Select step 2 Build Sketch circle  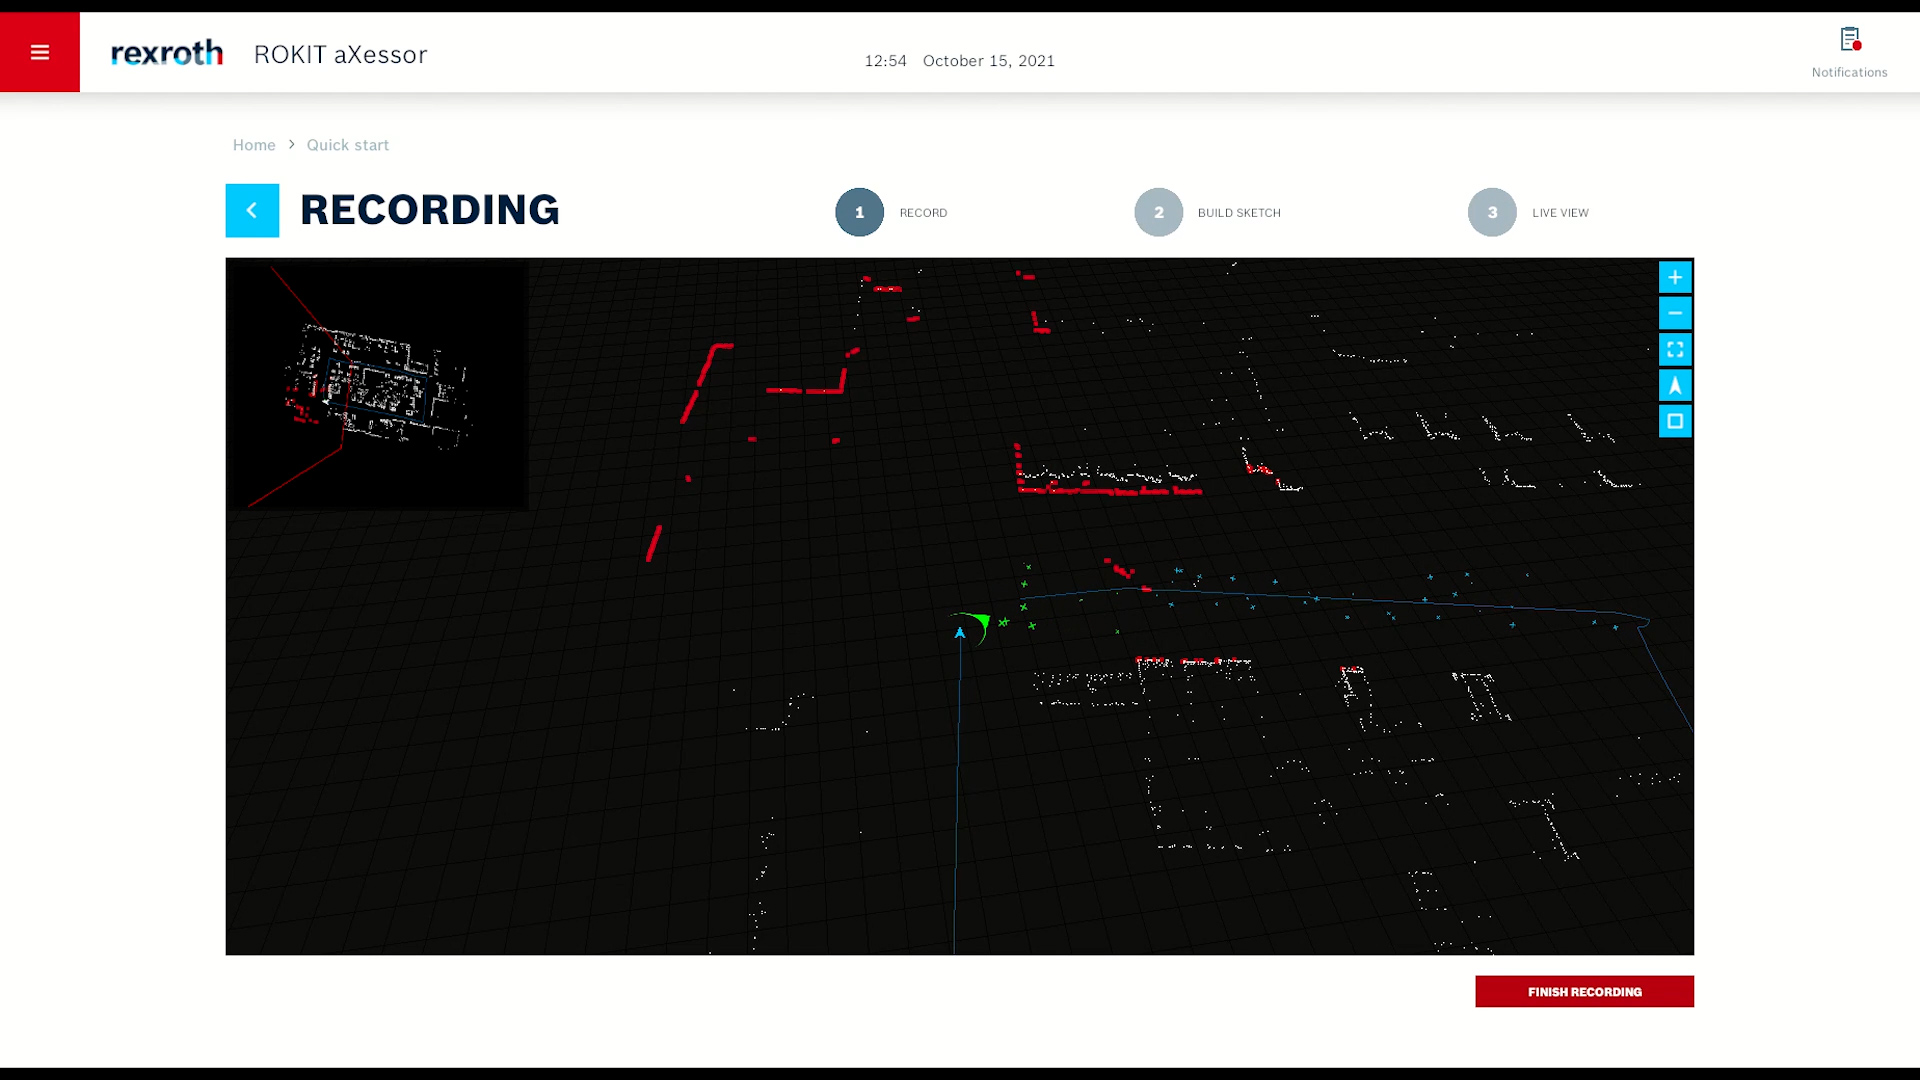click(1159, 212)
